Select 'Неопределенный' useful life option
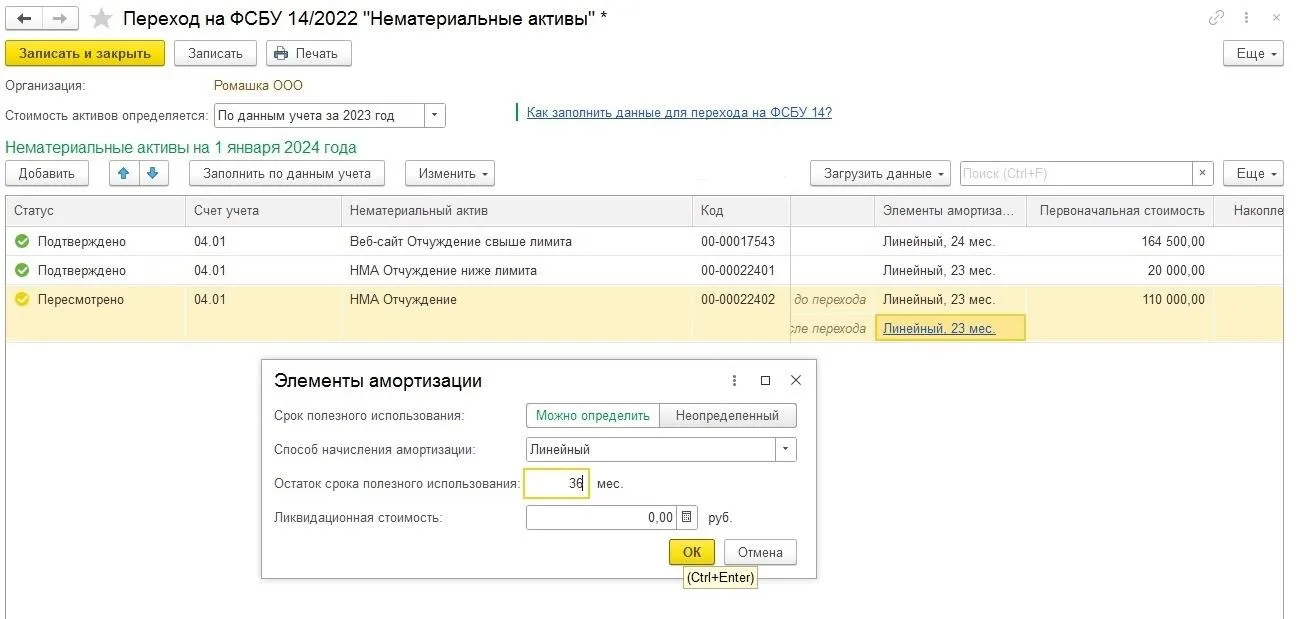Image resolution: width=1303 pixels, height=619 pixels. [727, 415]
